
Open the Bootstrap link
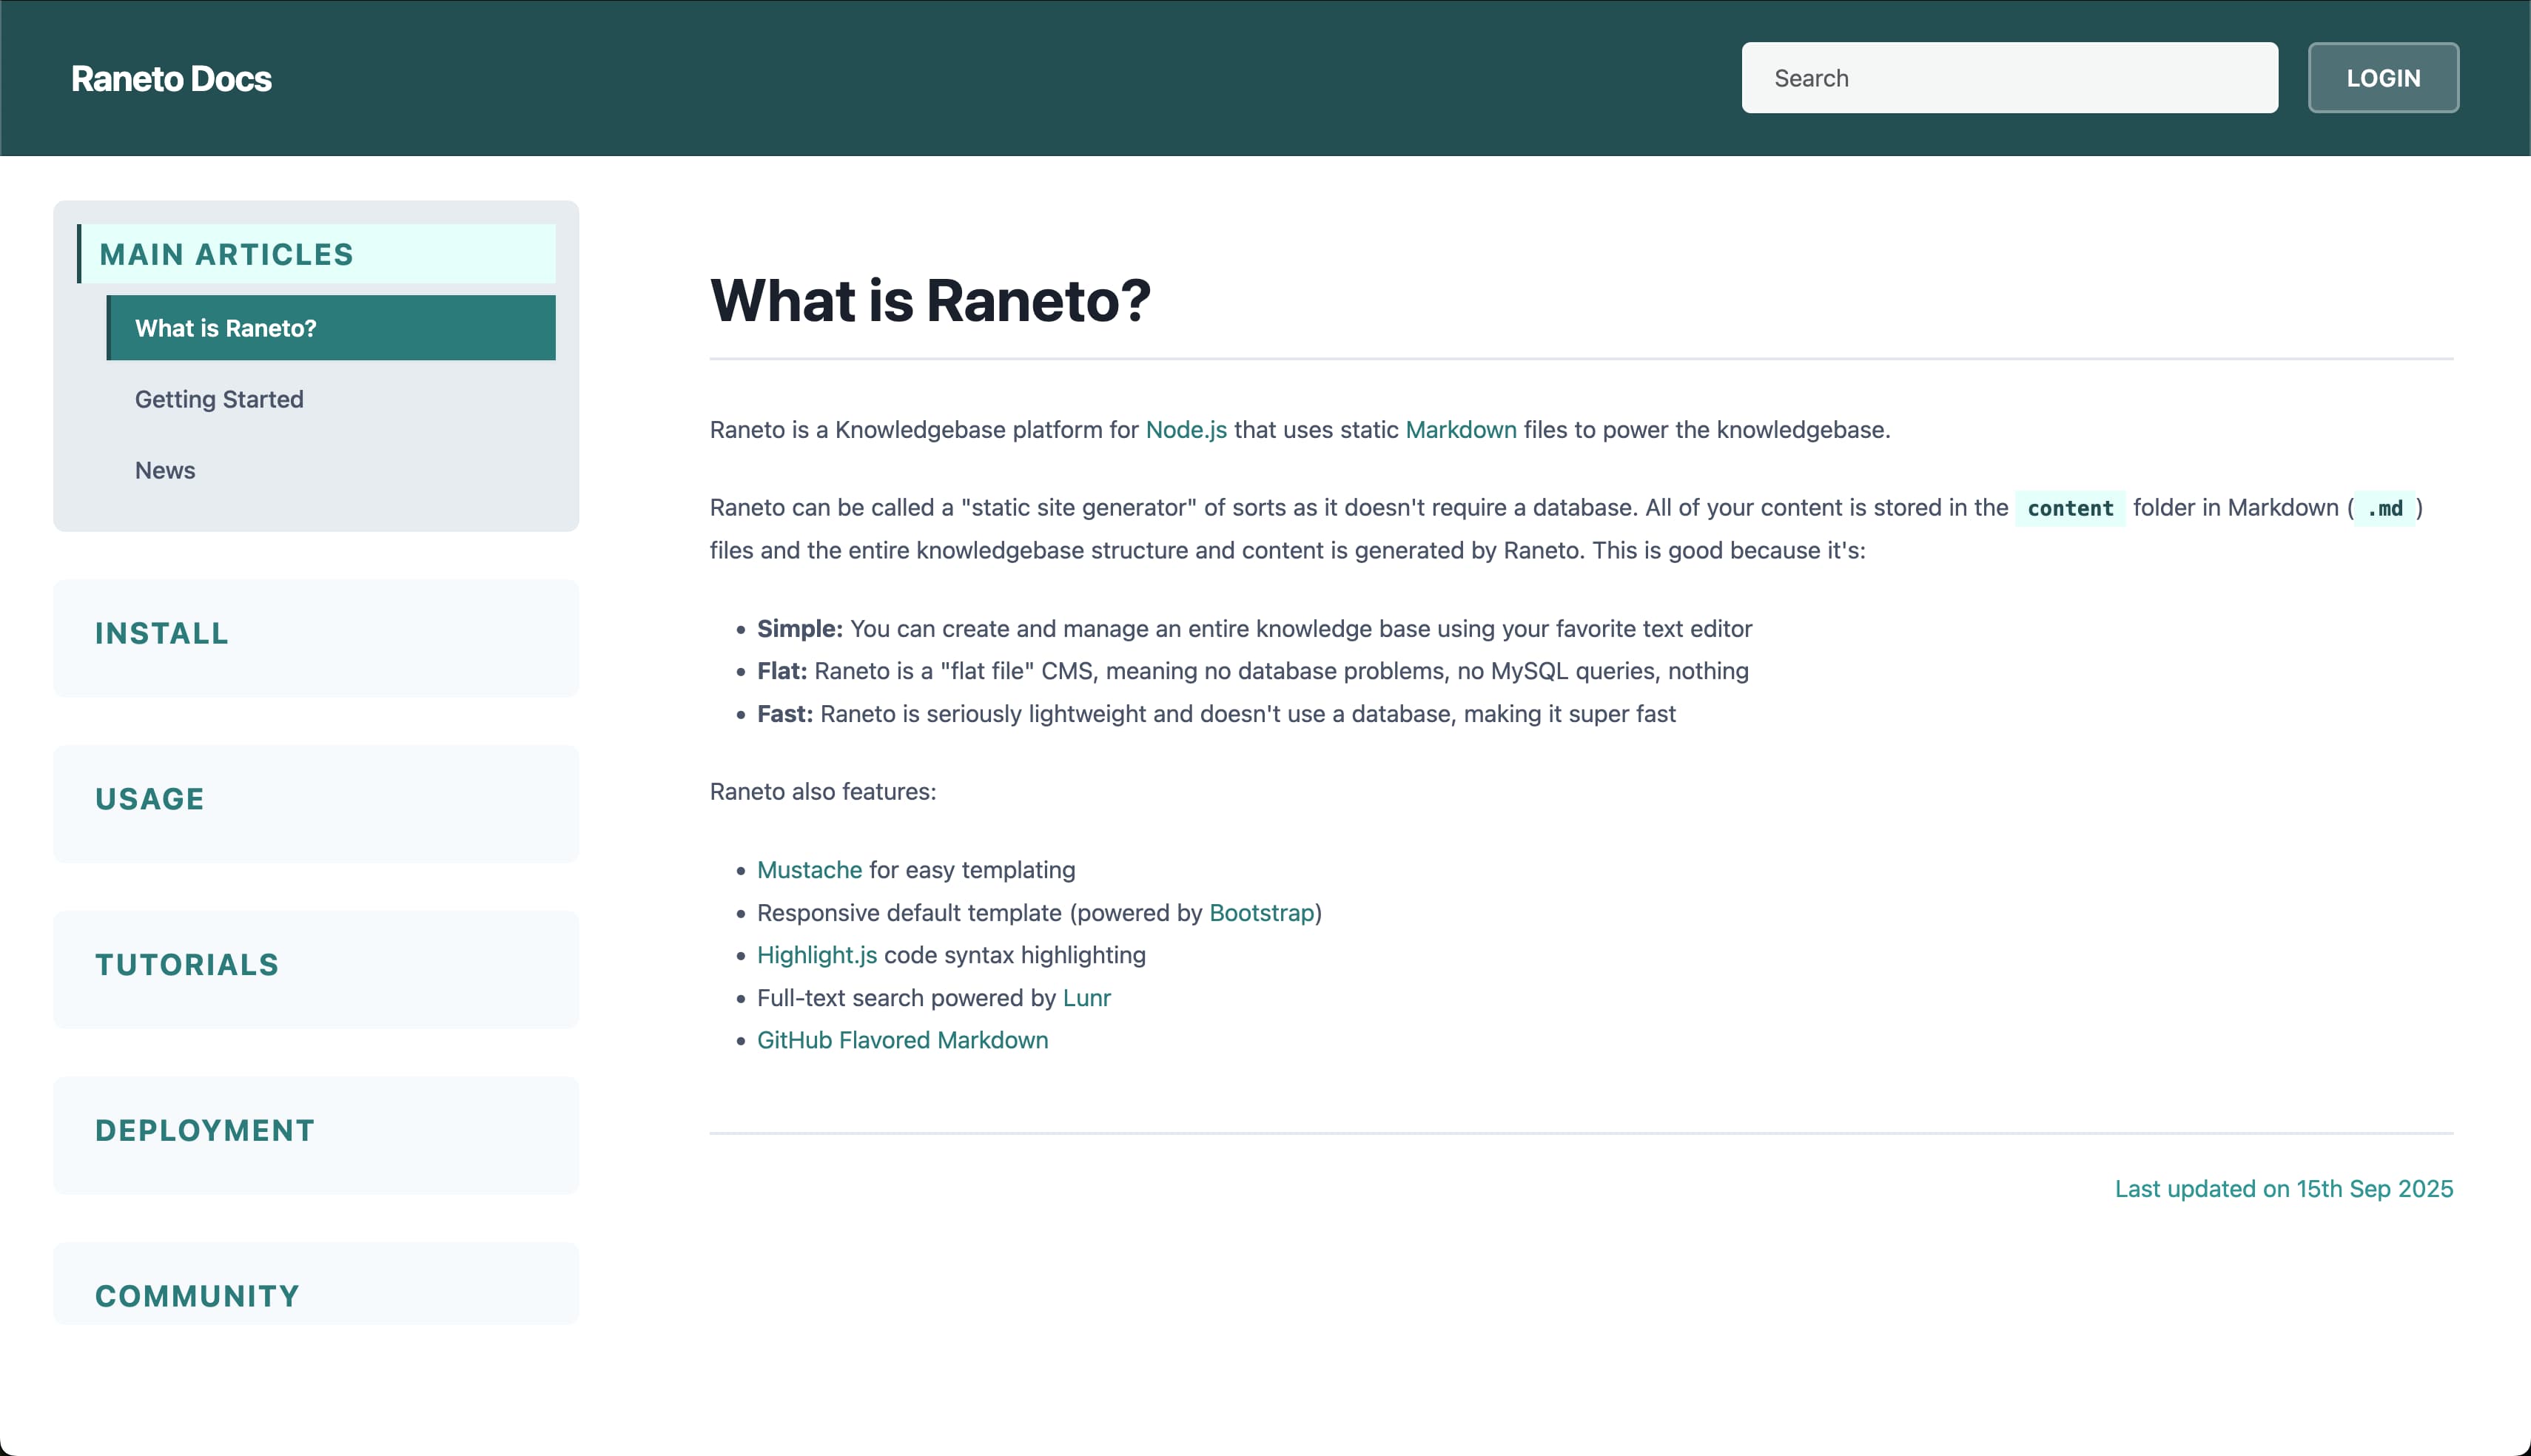[1261, 913]
